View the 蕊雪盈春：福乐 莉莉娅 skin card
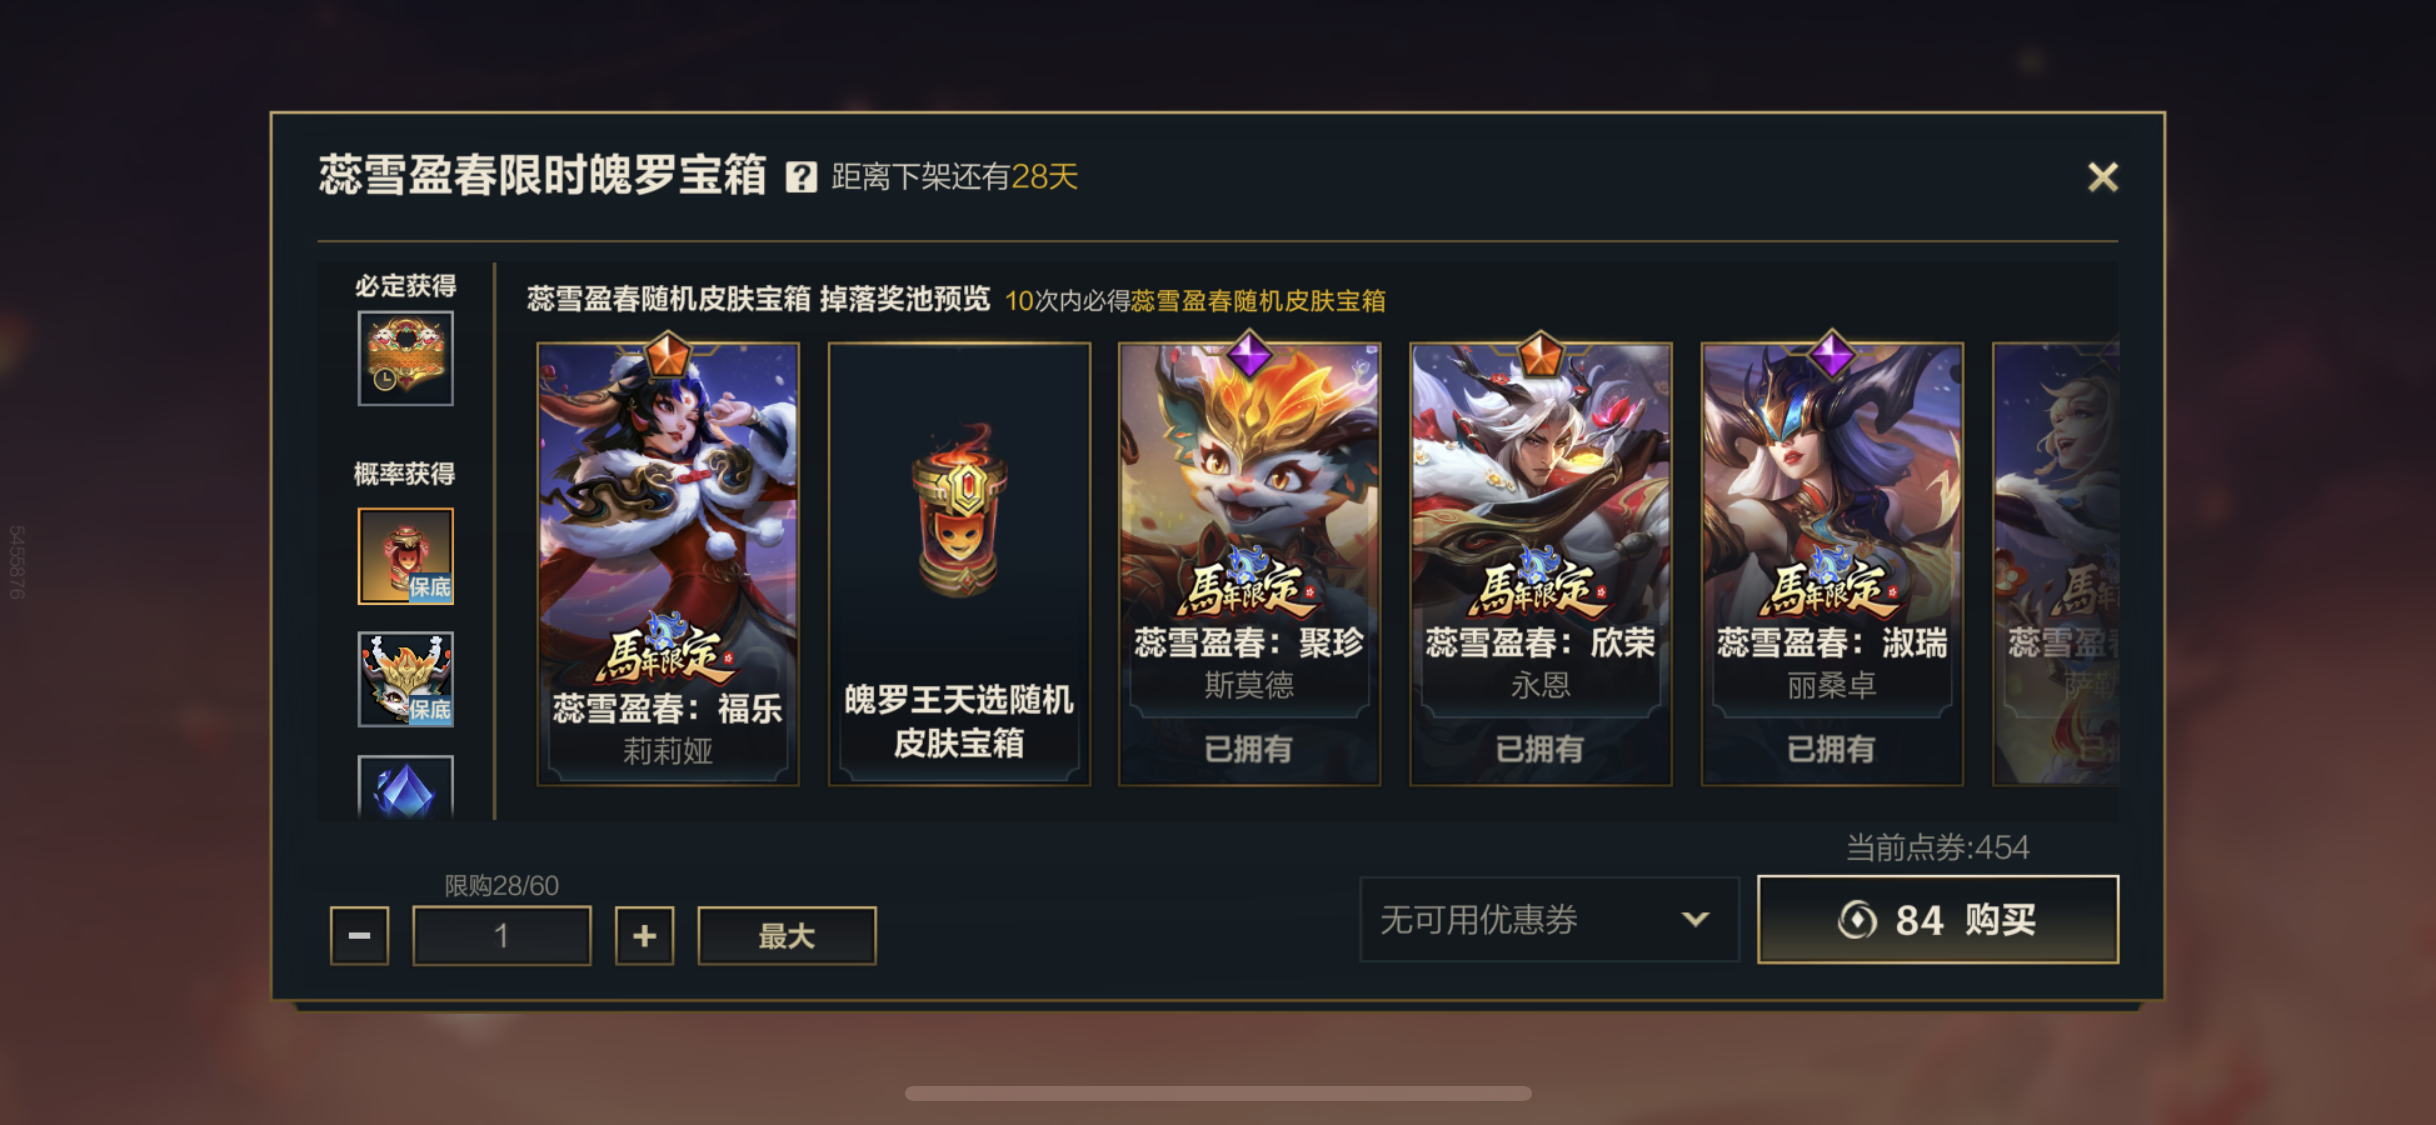The height and width of the screenshot is (1125, 2436). coord(668,564)
